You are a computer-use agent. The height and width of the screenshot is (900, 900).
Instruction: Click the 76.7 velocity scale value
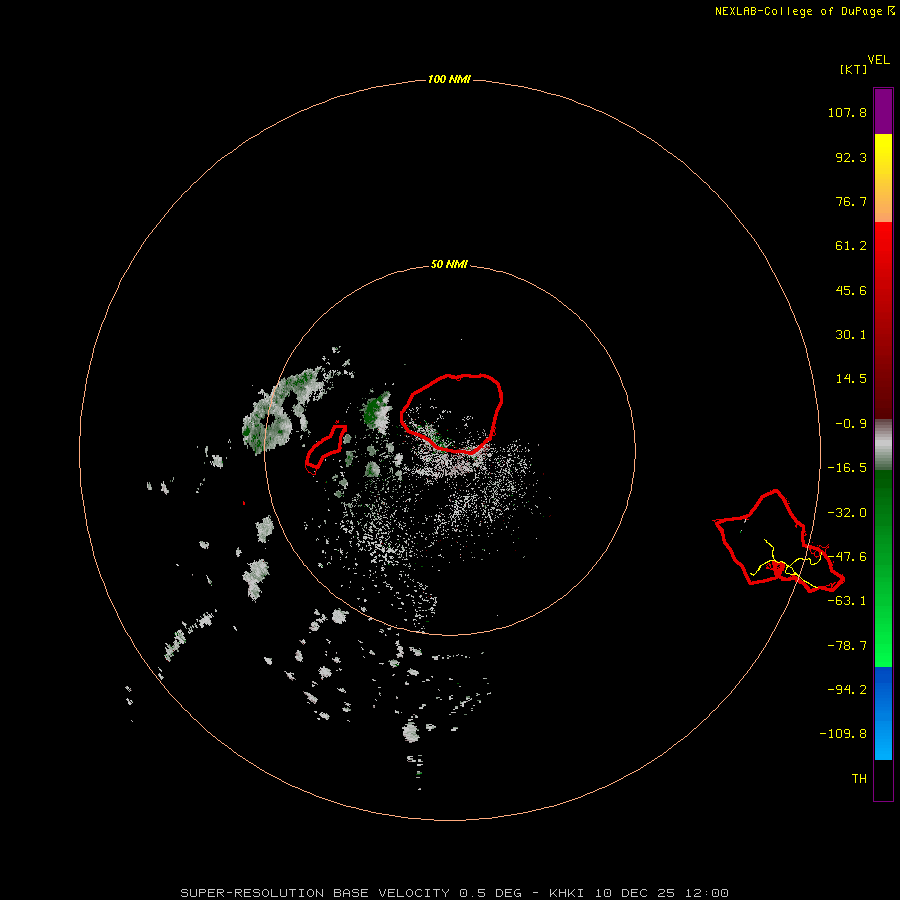(x=851, y=201)
